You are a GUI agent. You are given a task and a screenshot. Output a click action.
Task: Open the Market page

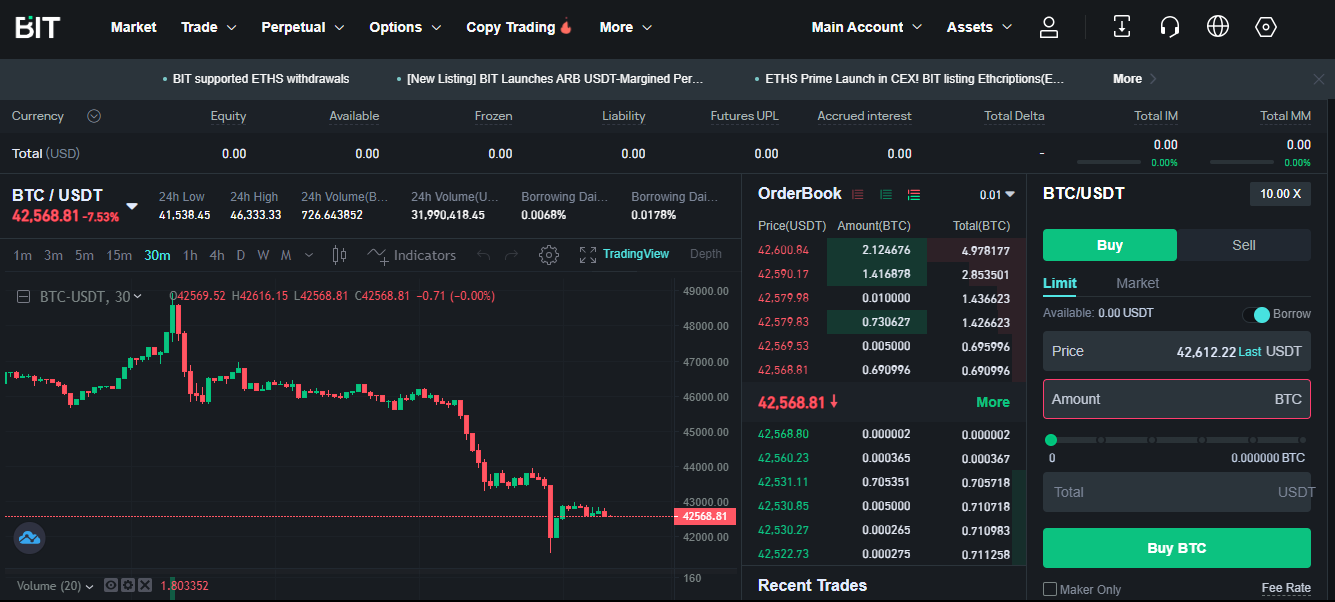point(134,27)
